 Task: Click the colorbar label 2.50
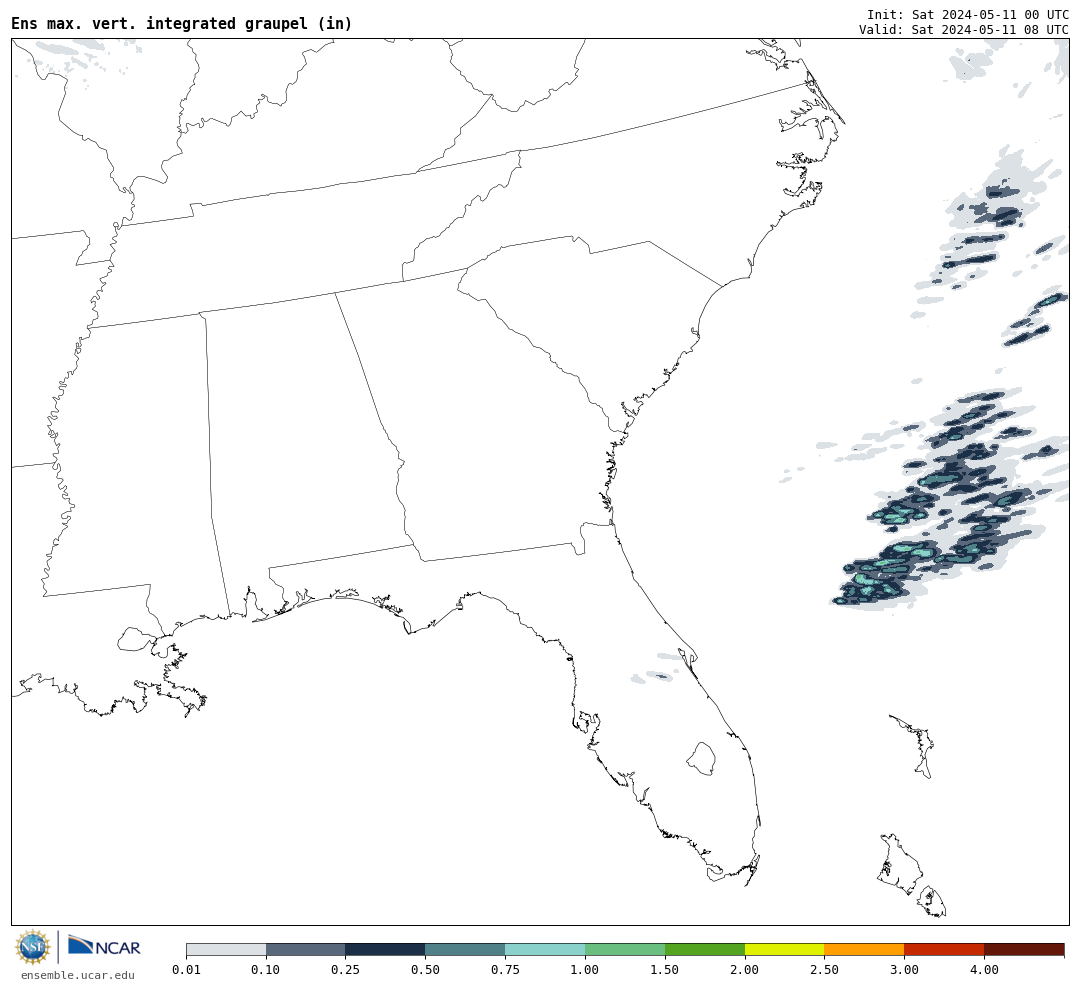(x=824, y=969)
